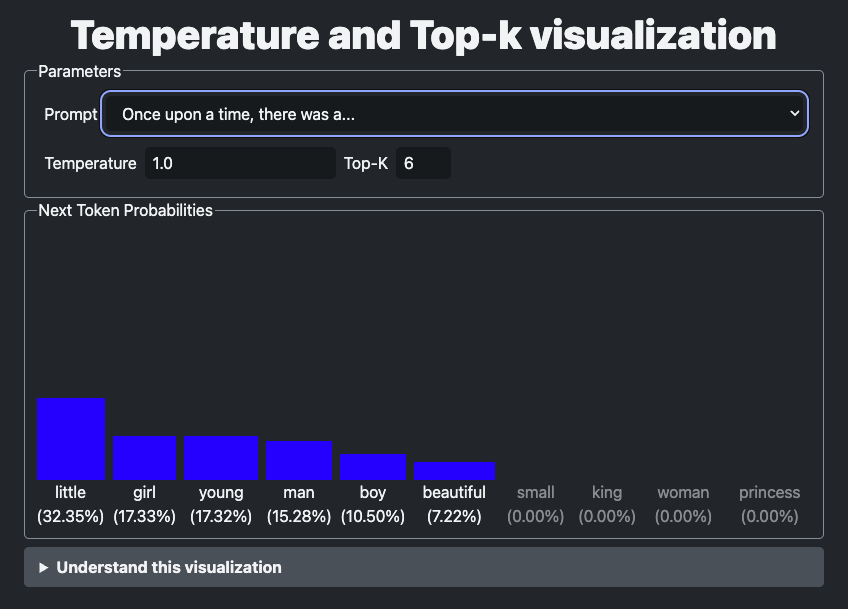The image size is (848, 609).
Task: Click the blue bar for 'boy'
Action: [x=372, y=467]
